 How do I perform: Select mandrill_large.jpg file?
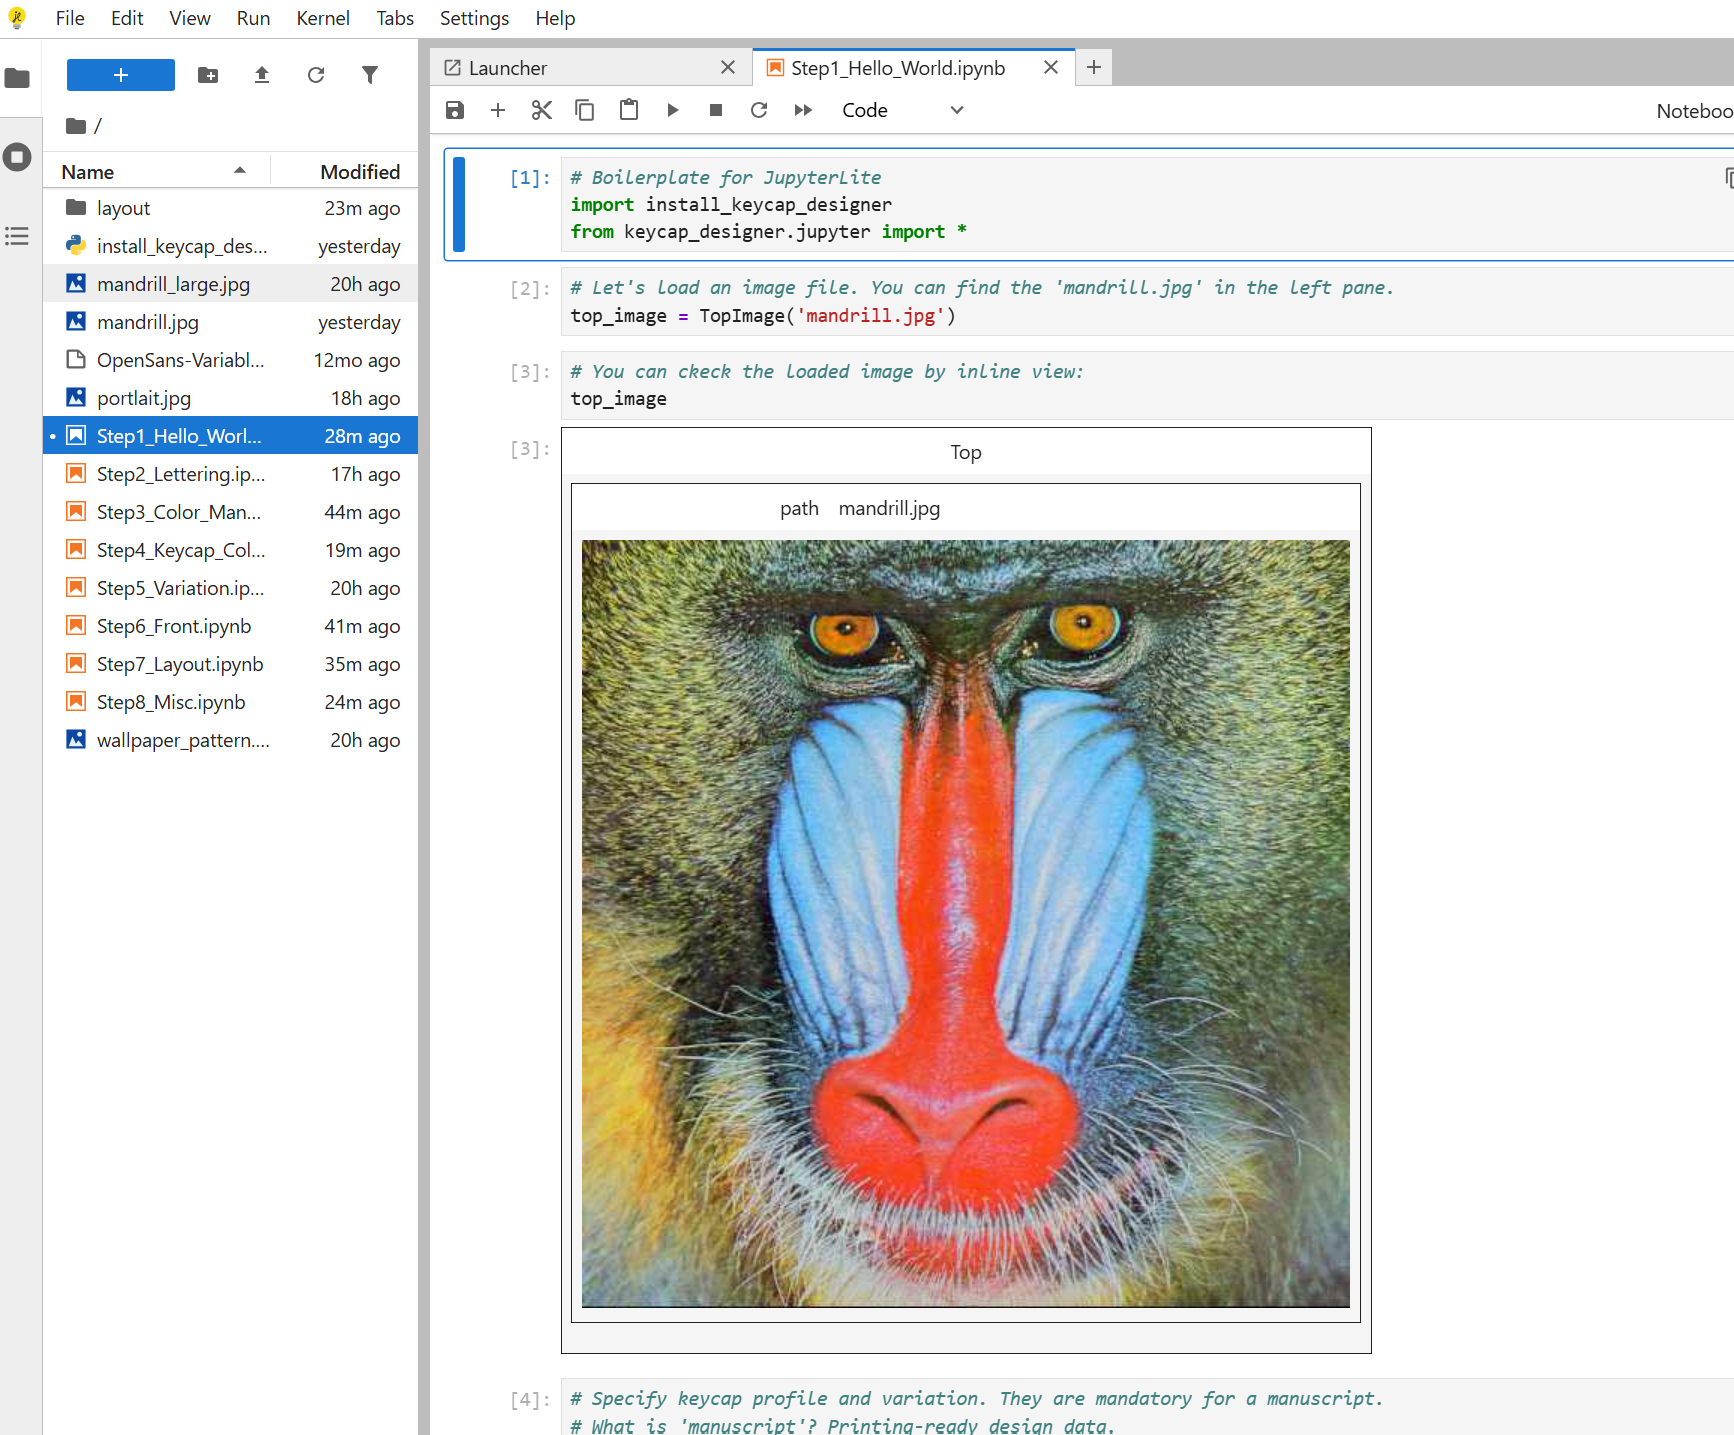click(230, 284)
